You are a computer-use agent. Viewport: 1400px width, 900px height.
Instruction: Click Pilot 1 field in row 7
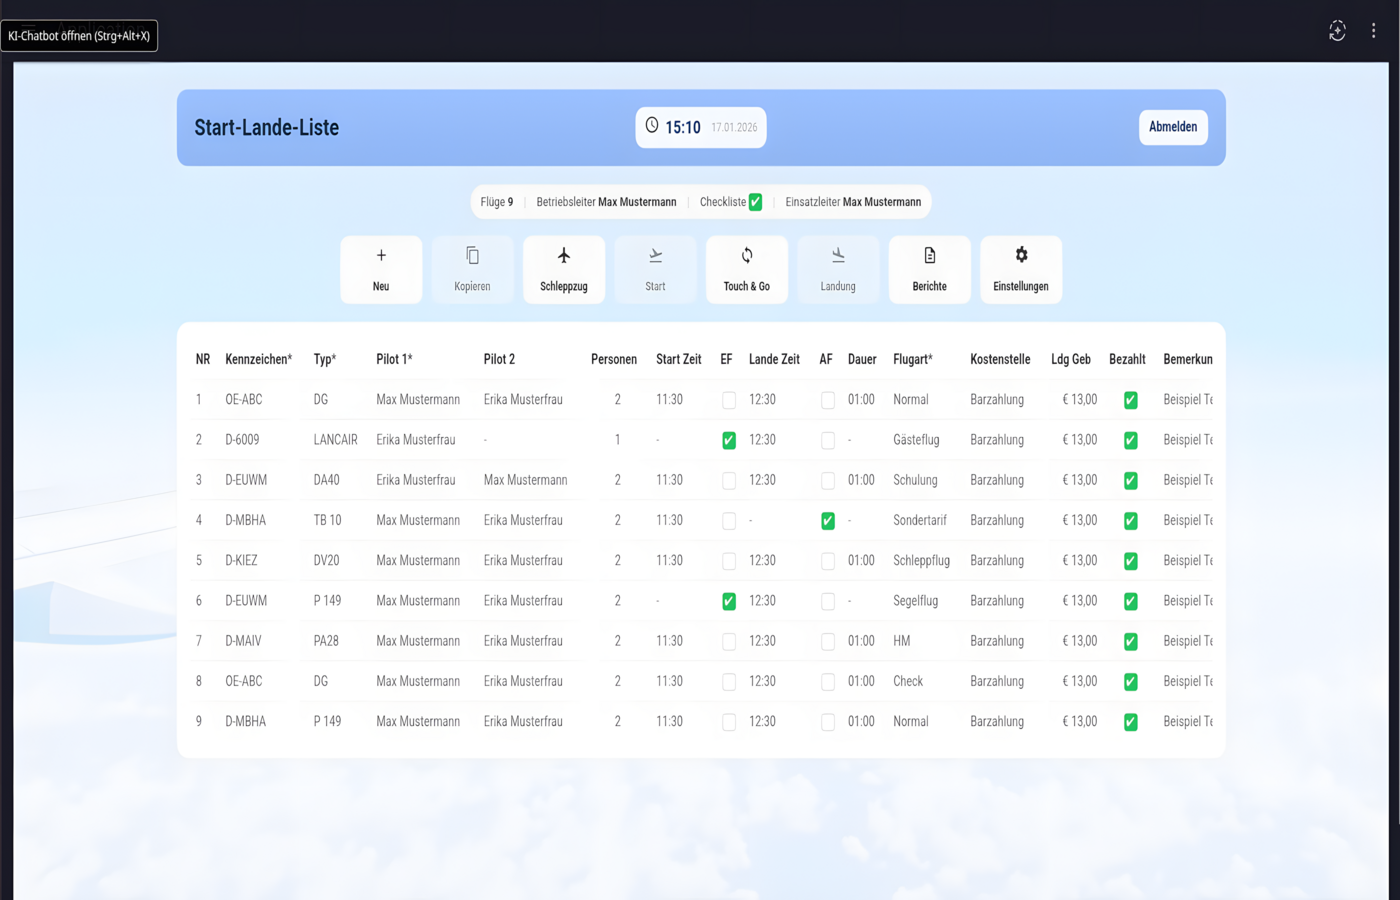pos(418,641)
